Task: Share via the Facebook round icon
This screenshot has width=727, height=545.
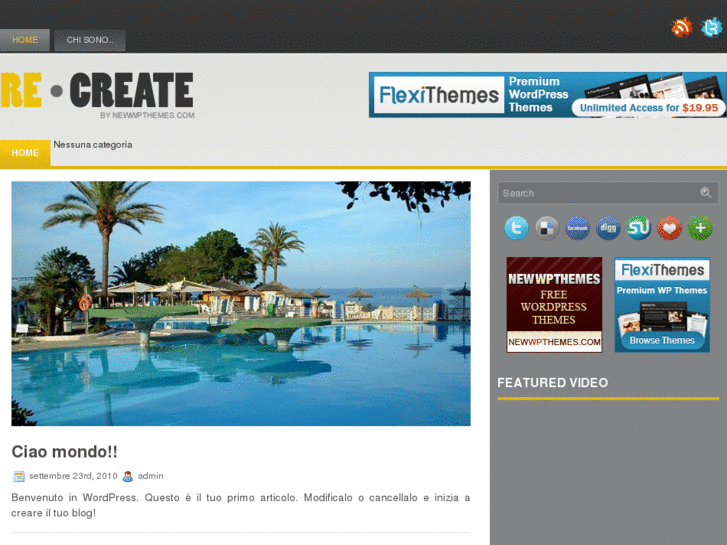Action: 577,228
